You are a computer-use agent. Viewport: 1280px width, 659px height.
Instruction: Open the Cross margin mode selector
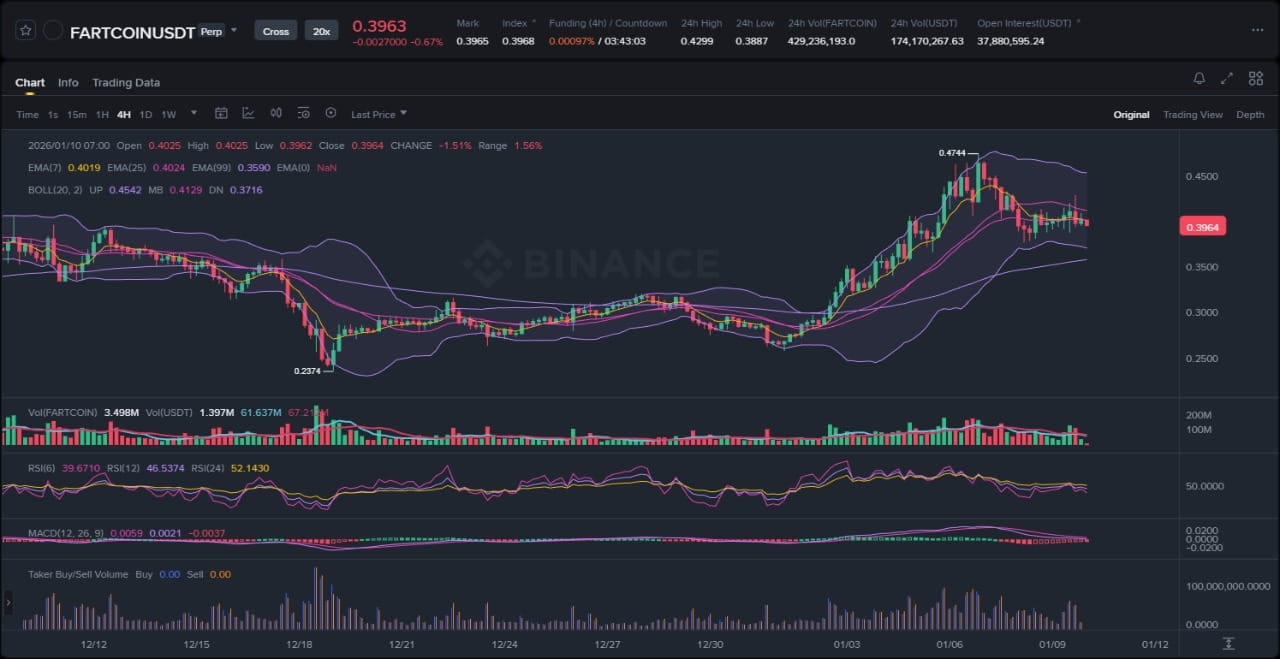[x=276, y=31]
